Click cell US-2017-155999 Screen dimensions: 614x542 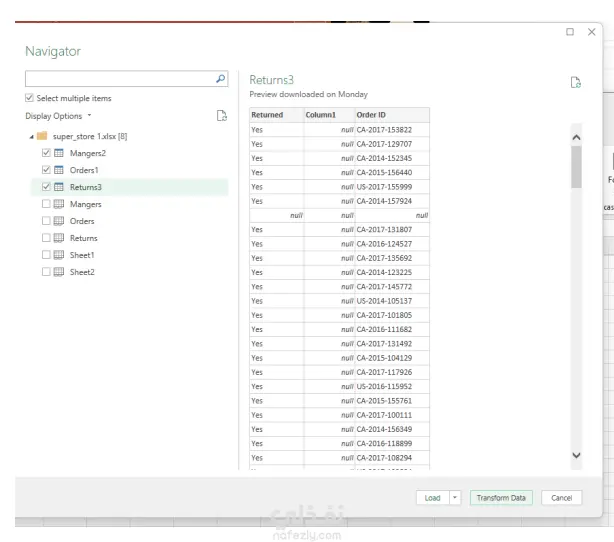tap(392, 187)
